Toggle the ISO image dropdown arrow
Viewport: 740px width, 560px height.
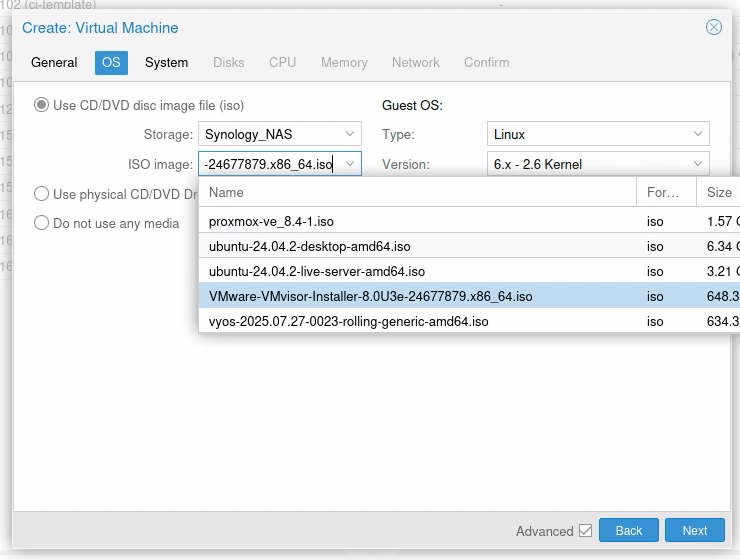tap(350, 164)
